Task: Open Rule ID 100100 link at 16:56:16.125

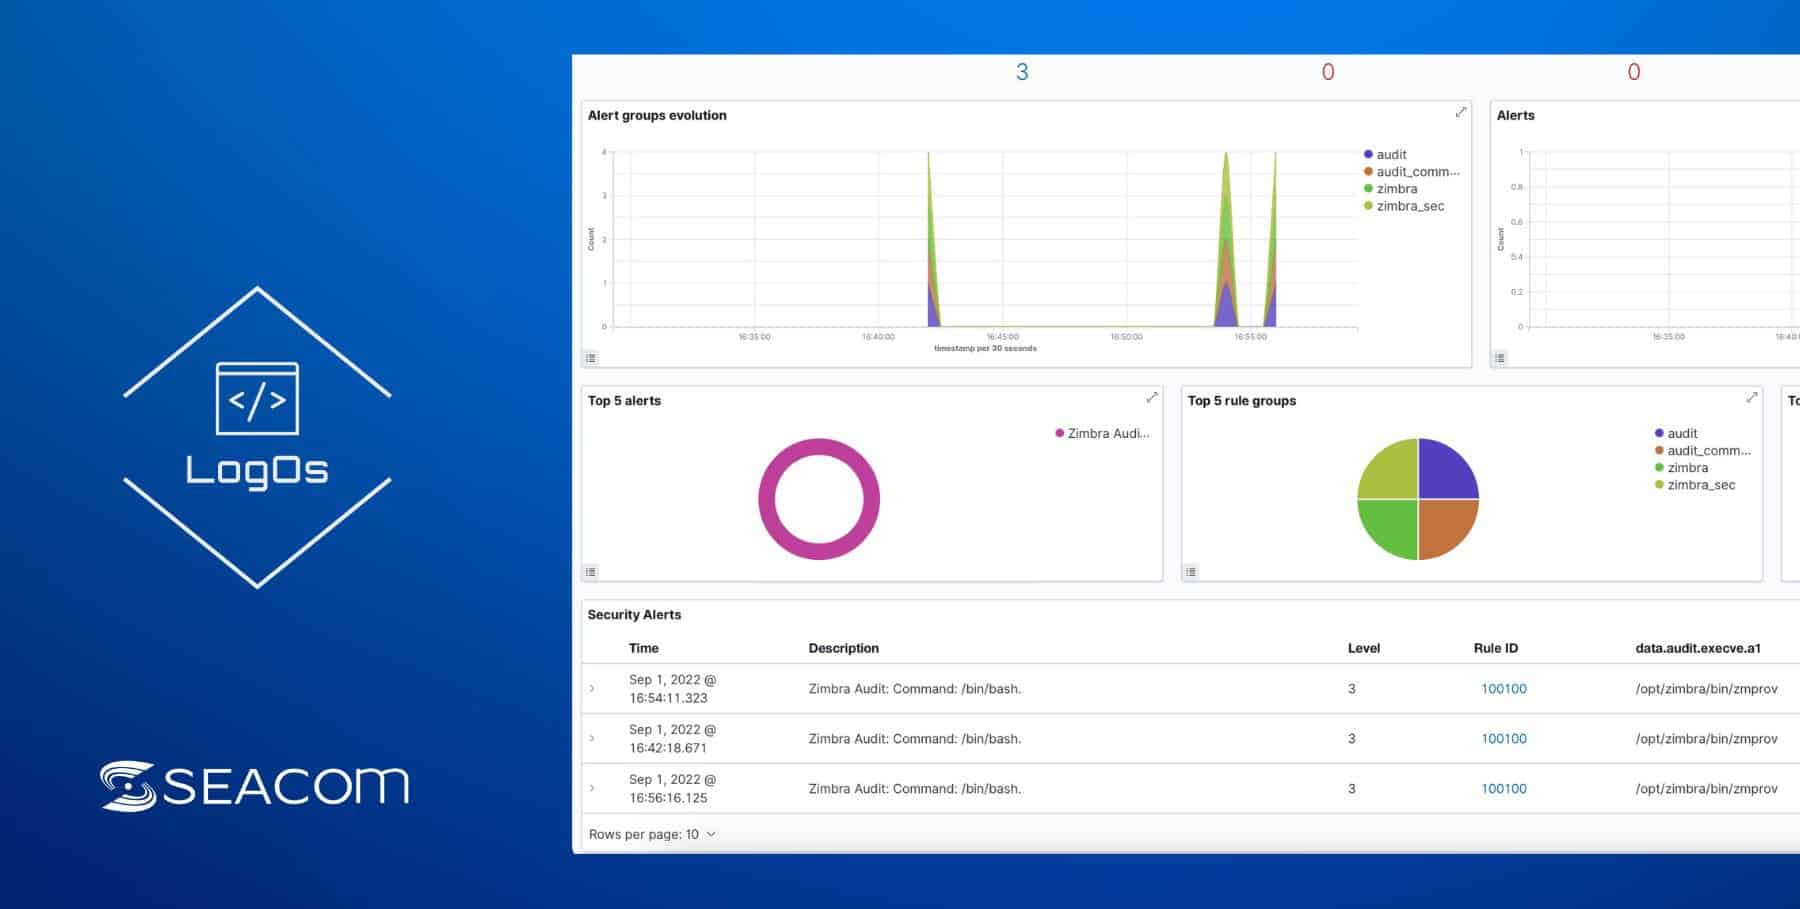Action: 1504,789
